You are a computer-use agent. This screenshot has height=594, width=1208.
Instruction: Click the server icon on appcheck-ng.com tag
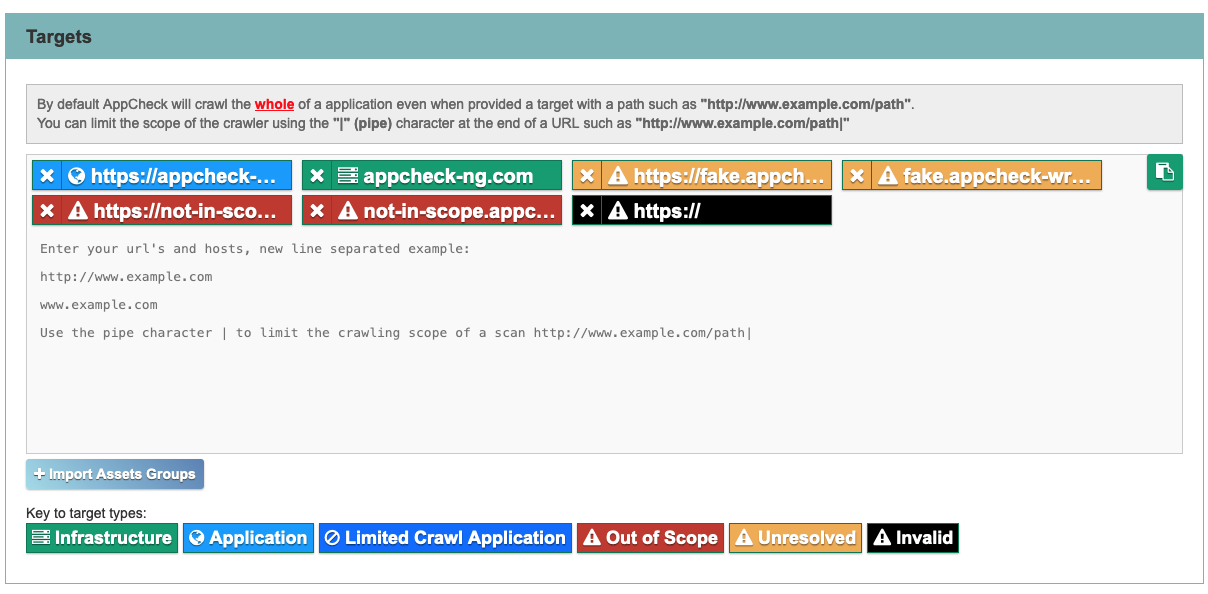pos(347,176)
